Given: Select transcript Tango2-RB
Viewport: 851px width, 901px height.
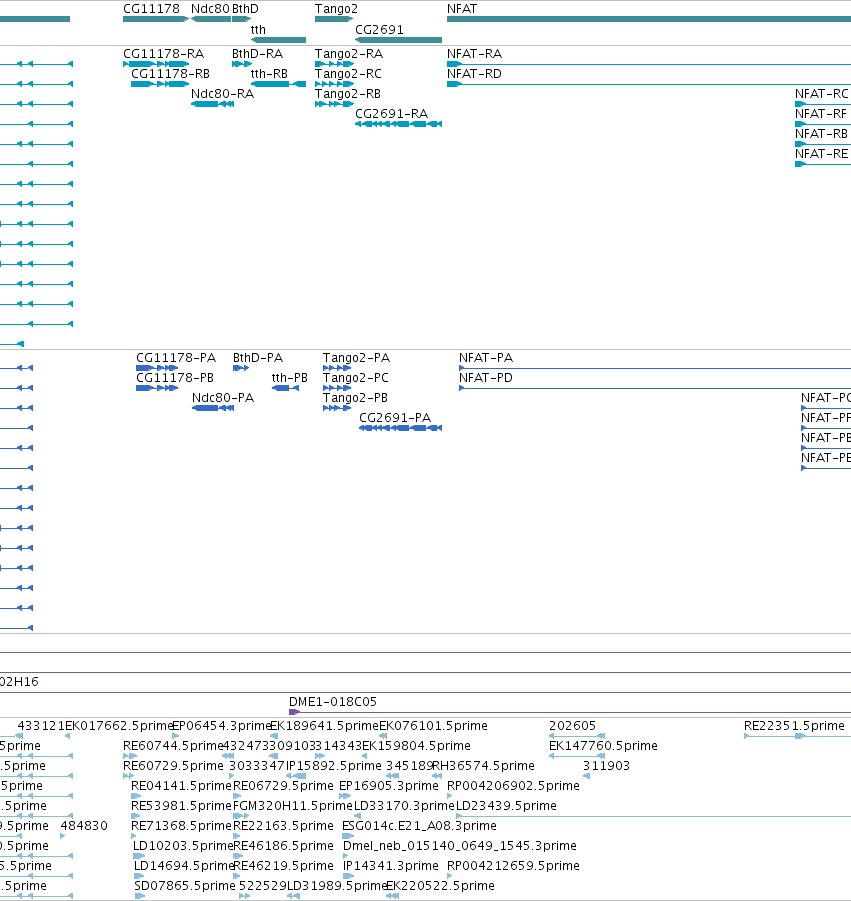Looking at the screenshot, I should pos(334,104).
